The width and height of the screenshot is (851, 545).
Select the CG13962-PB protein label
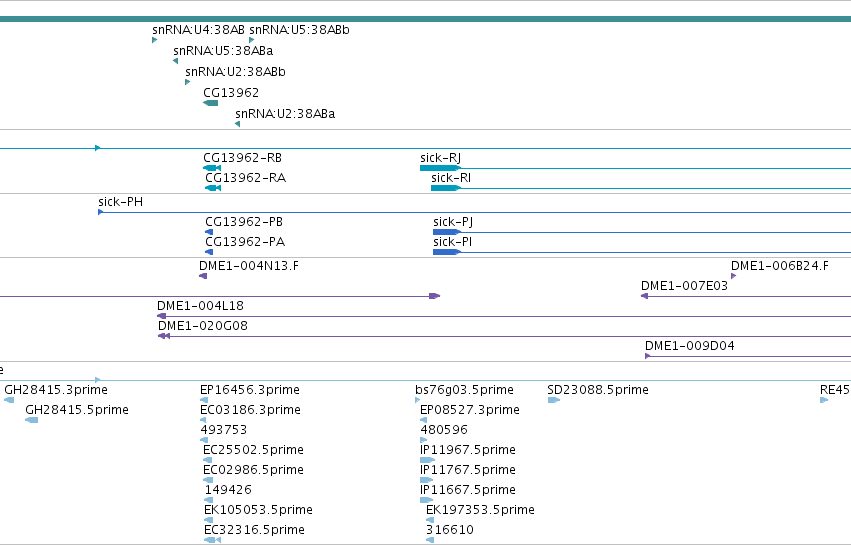[x=244, y=222]
